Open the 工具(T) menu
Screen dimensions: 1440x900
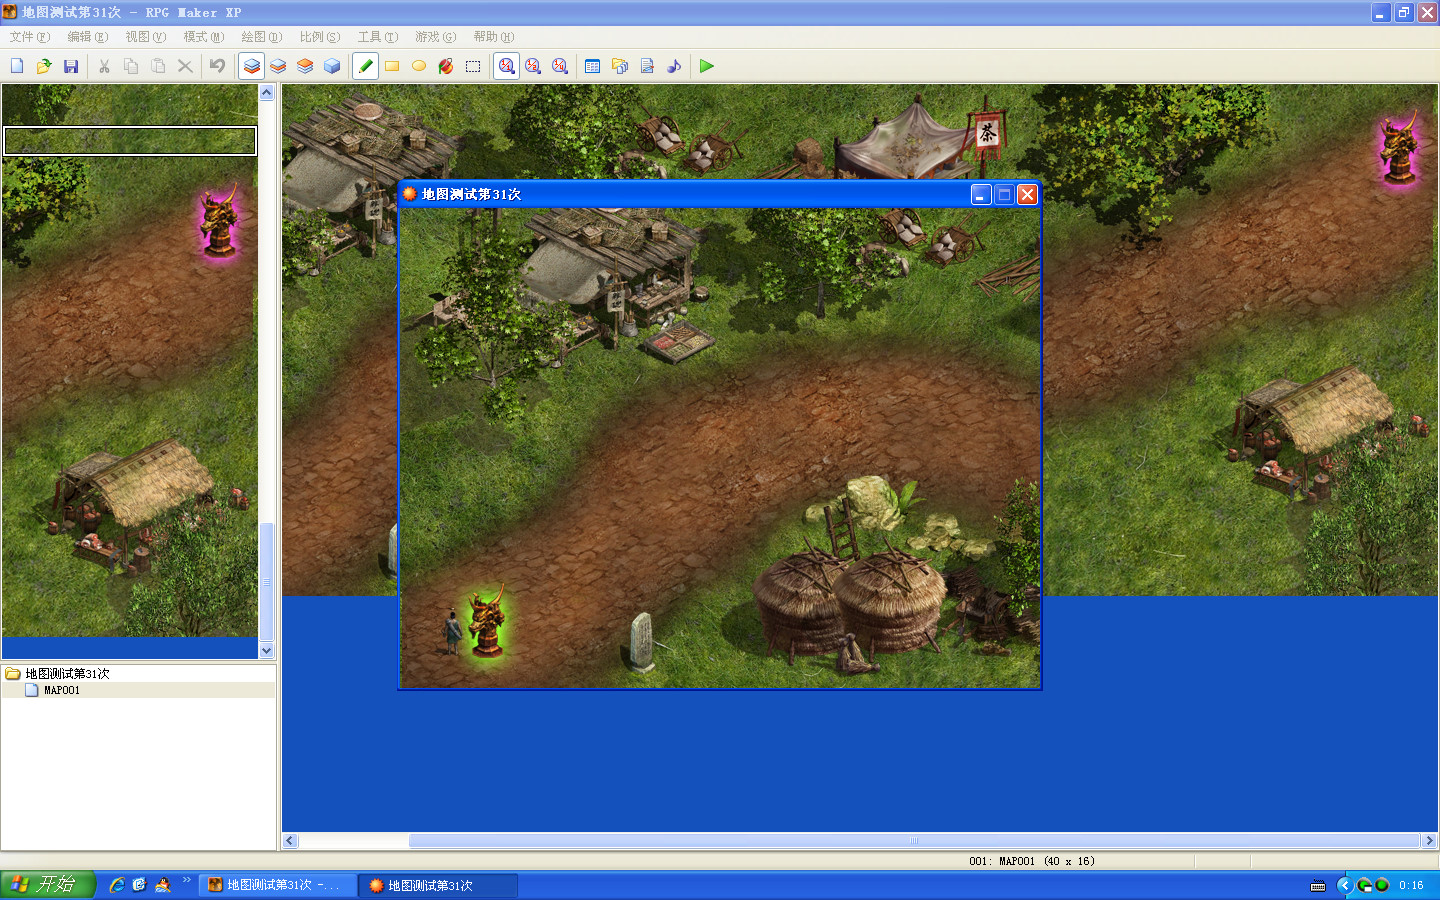(x=378, y=37)
